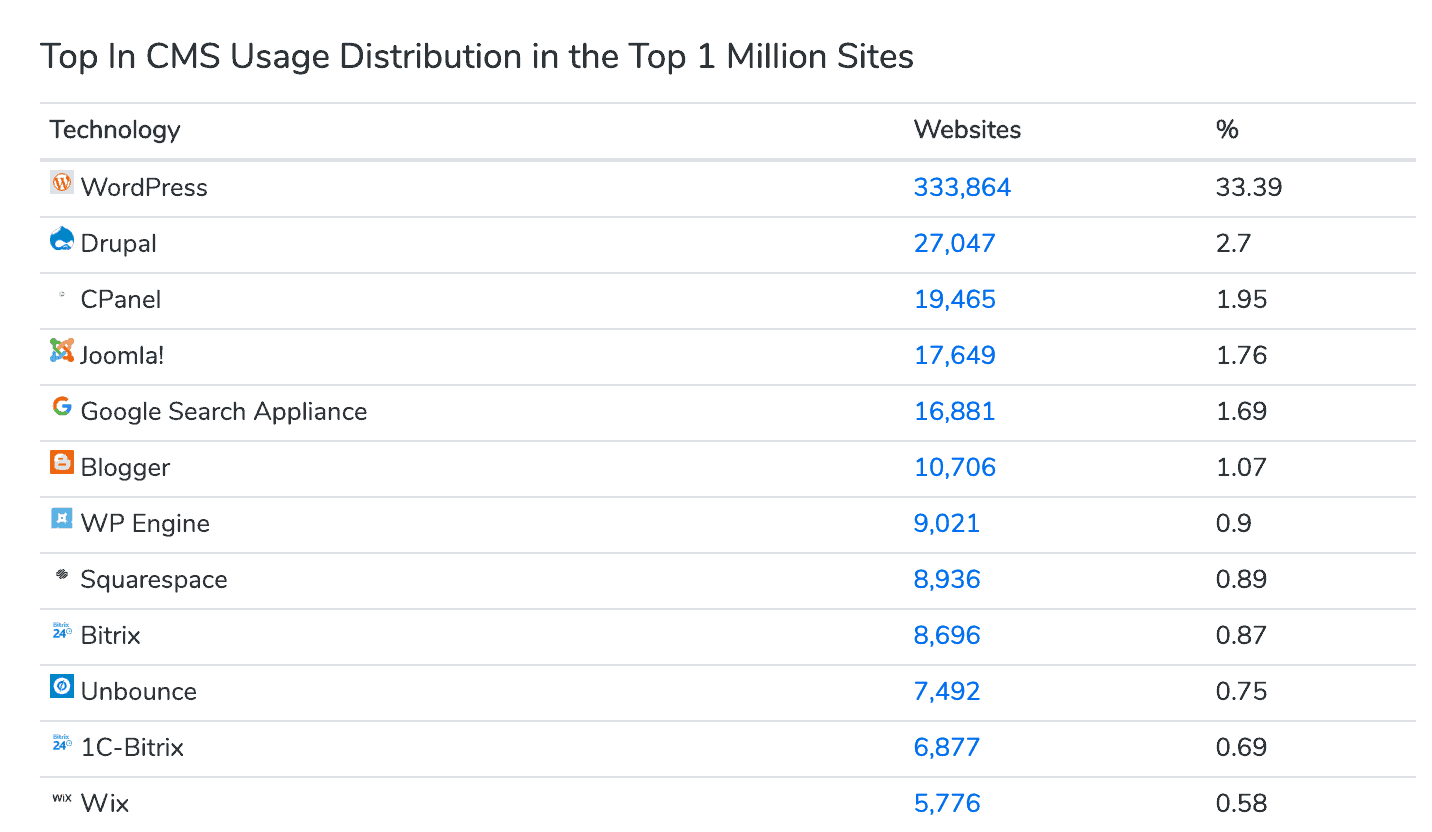Open the 9,021 WP Engine websites link
The image size is (1432, 832).
946,523
